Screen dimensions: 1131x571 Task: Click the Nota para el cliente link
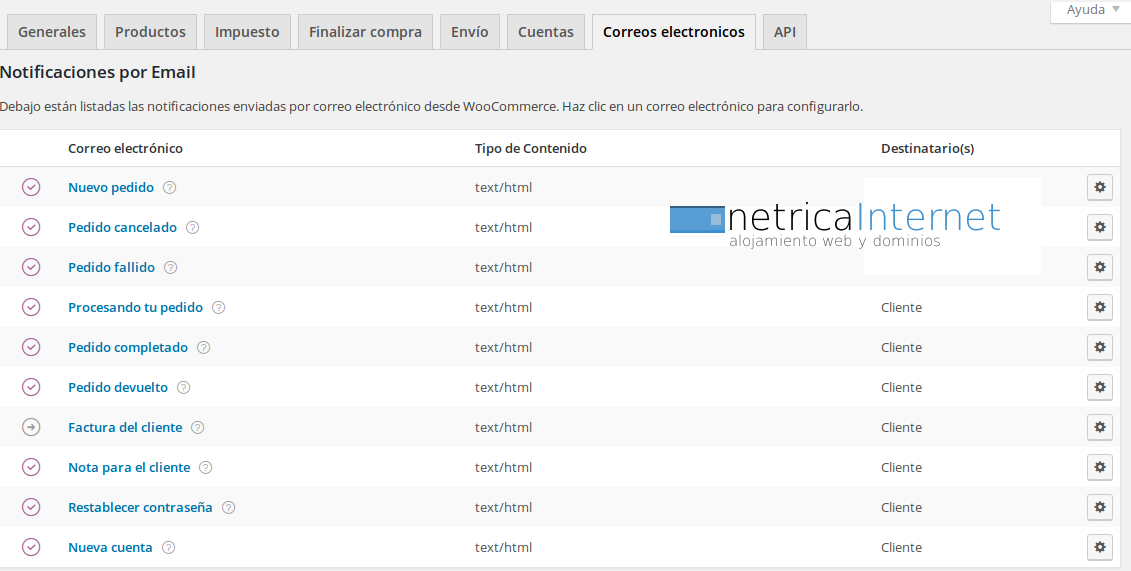click(129, 467)
